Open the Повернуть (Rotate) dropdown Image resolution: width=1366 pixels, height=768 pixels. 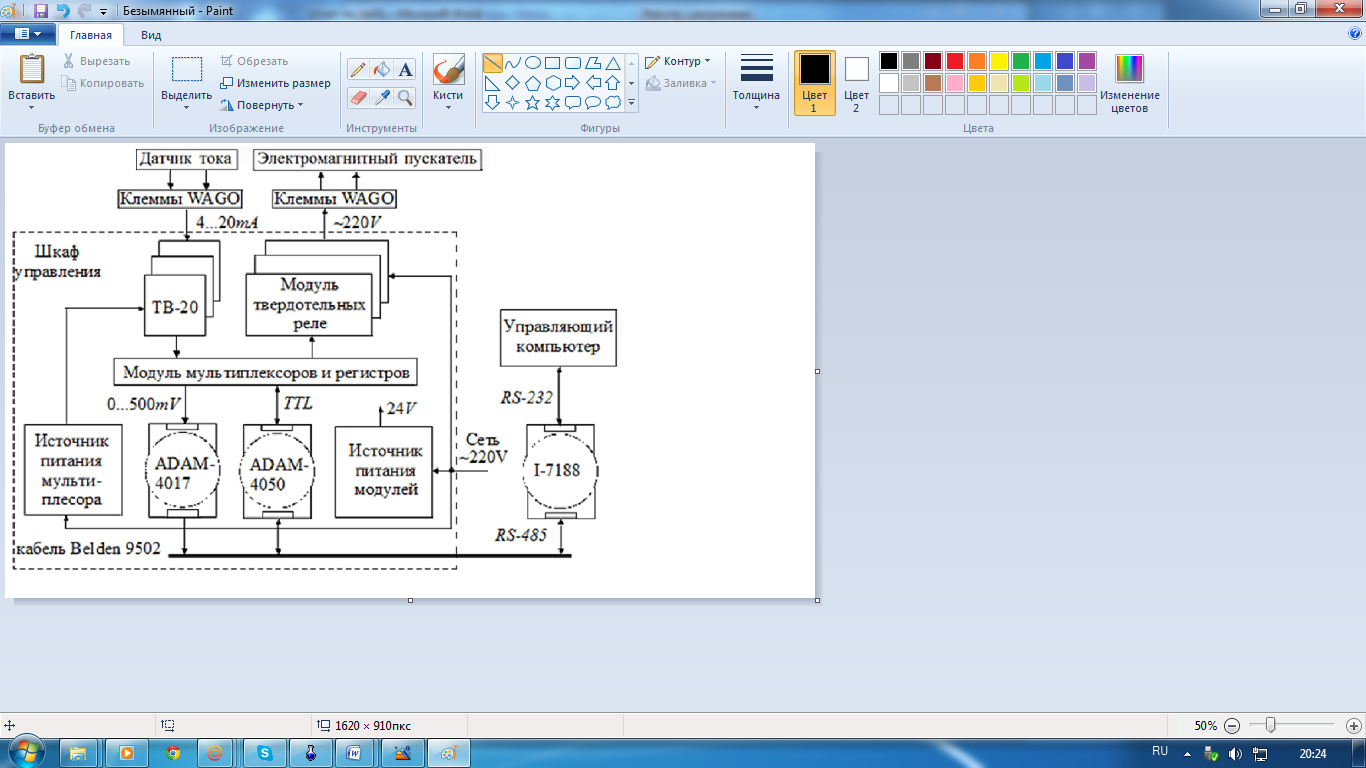coord(261,105)
